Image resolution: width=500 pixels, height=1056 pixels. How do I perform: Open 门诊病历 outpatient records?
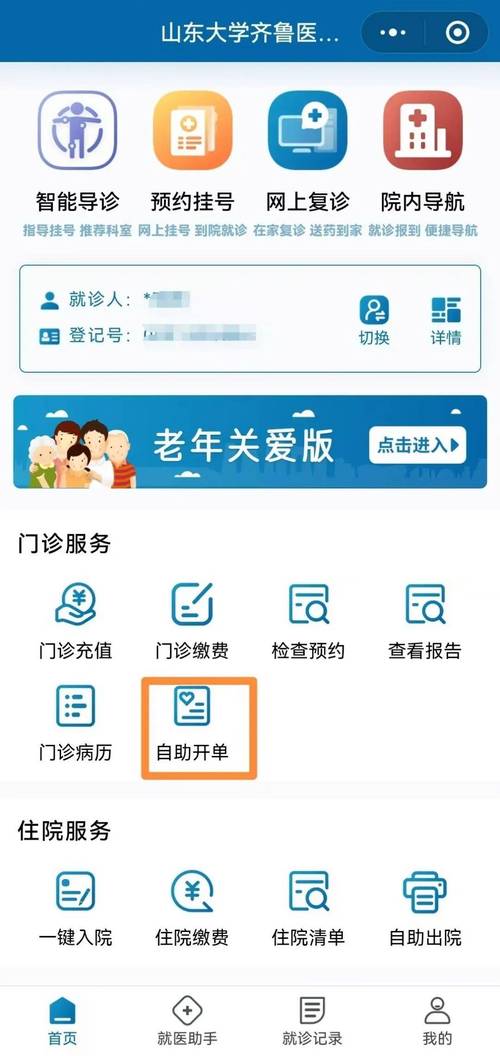click(75, 723)
